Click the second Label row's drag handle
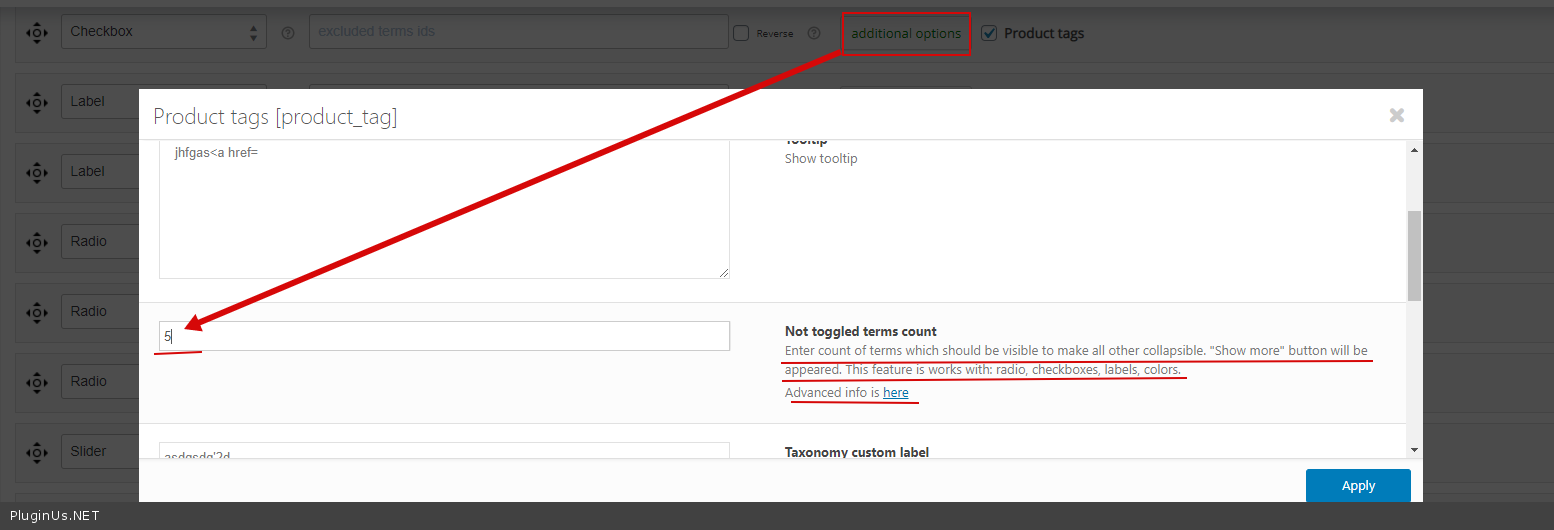This screenshot has height=530, width=1554. (36, 172)
